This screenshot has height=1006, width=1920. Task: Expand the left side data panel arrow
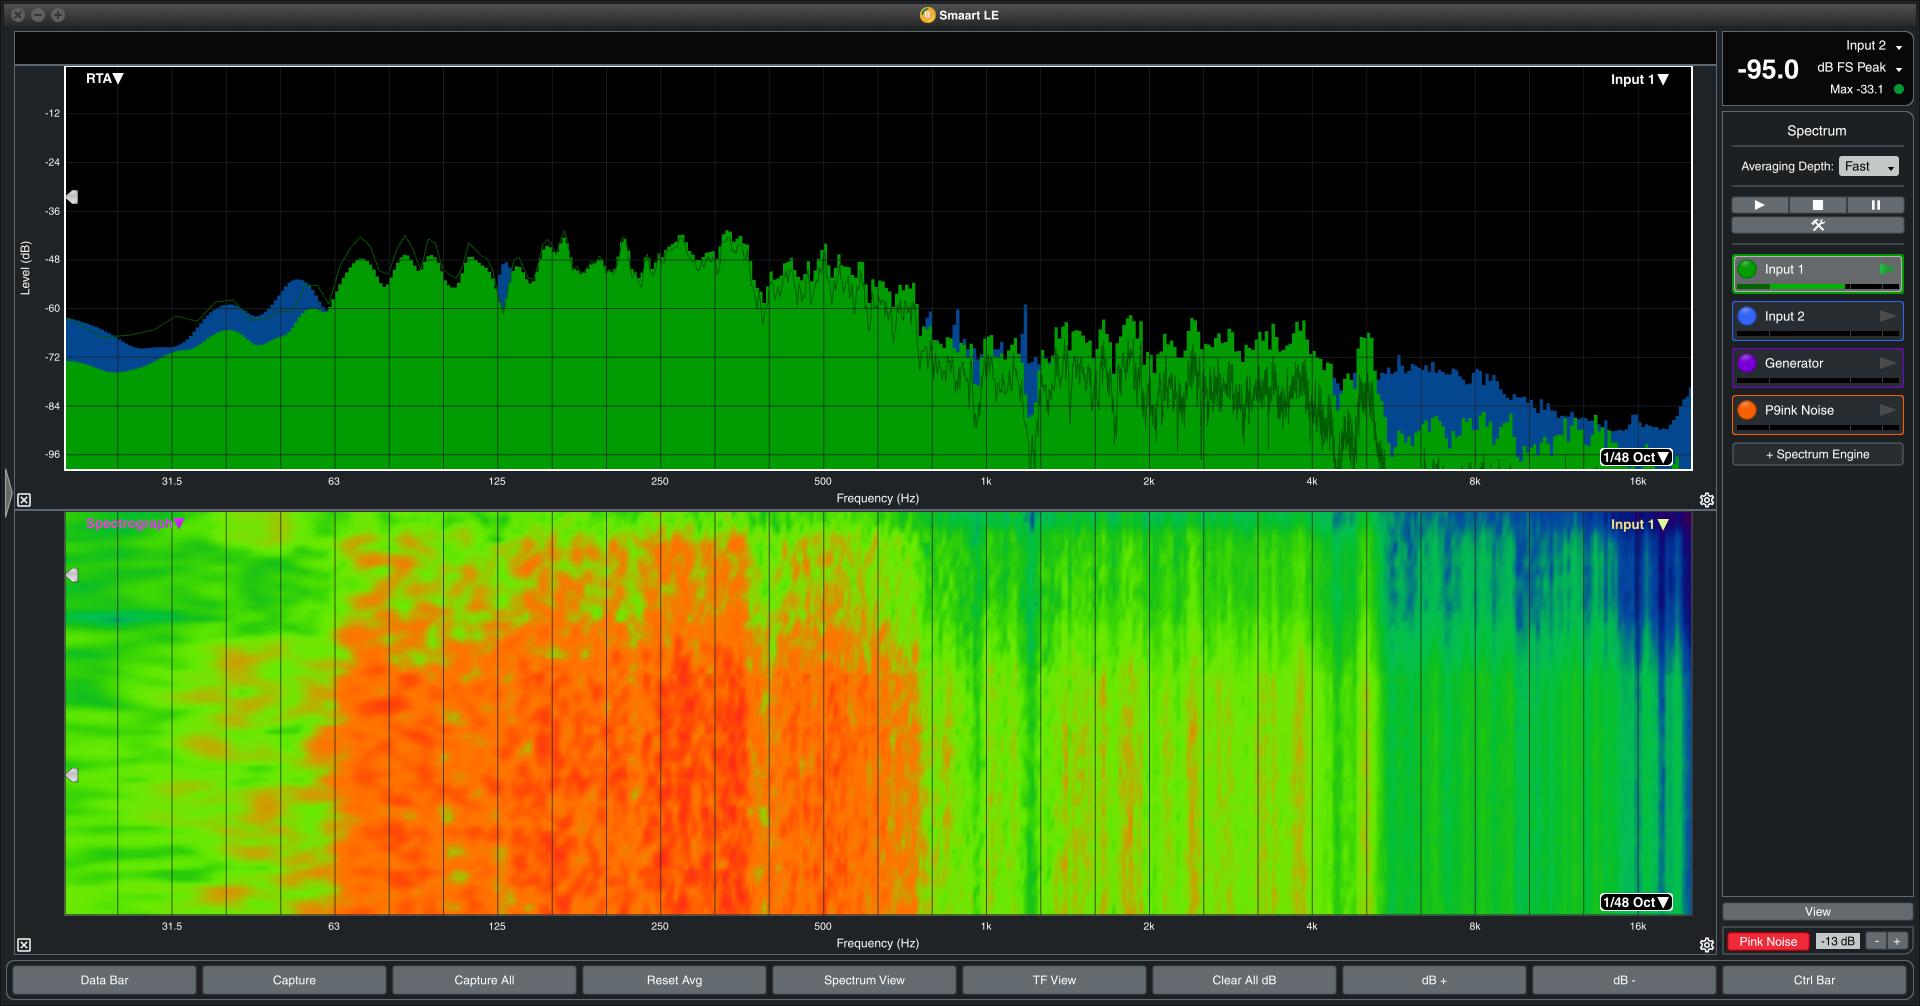click(8, 492)
